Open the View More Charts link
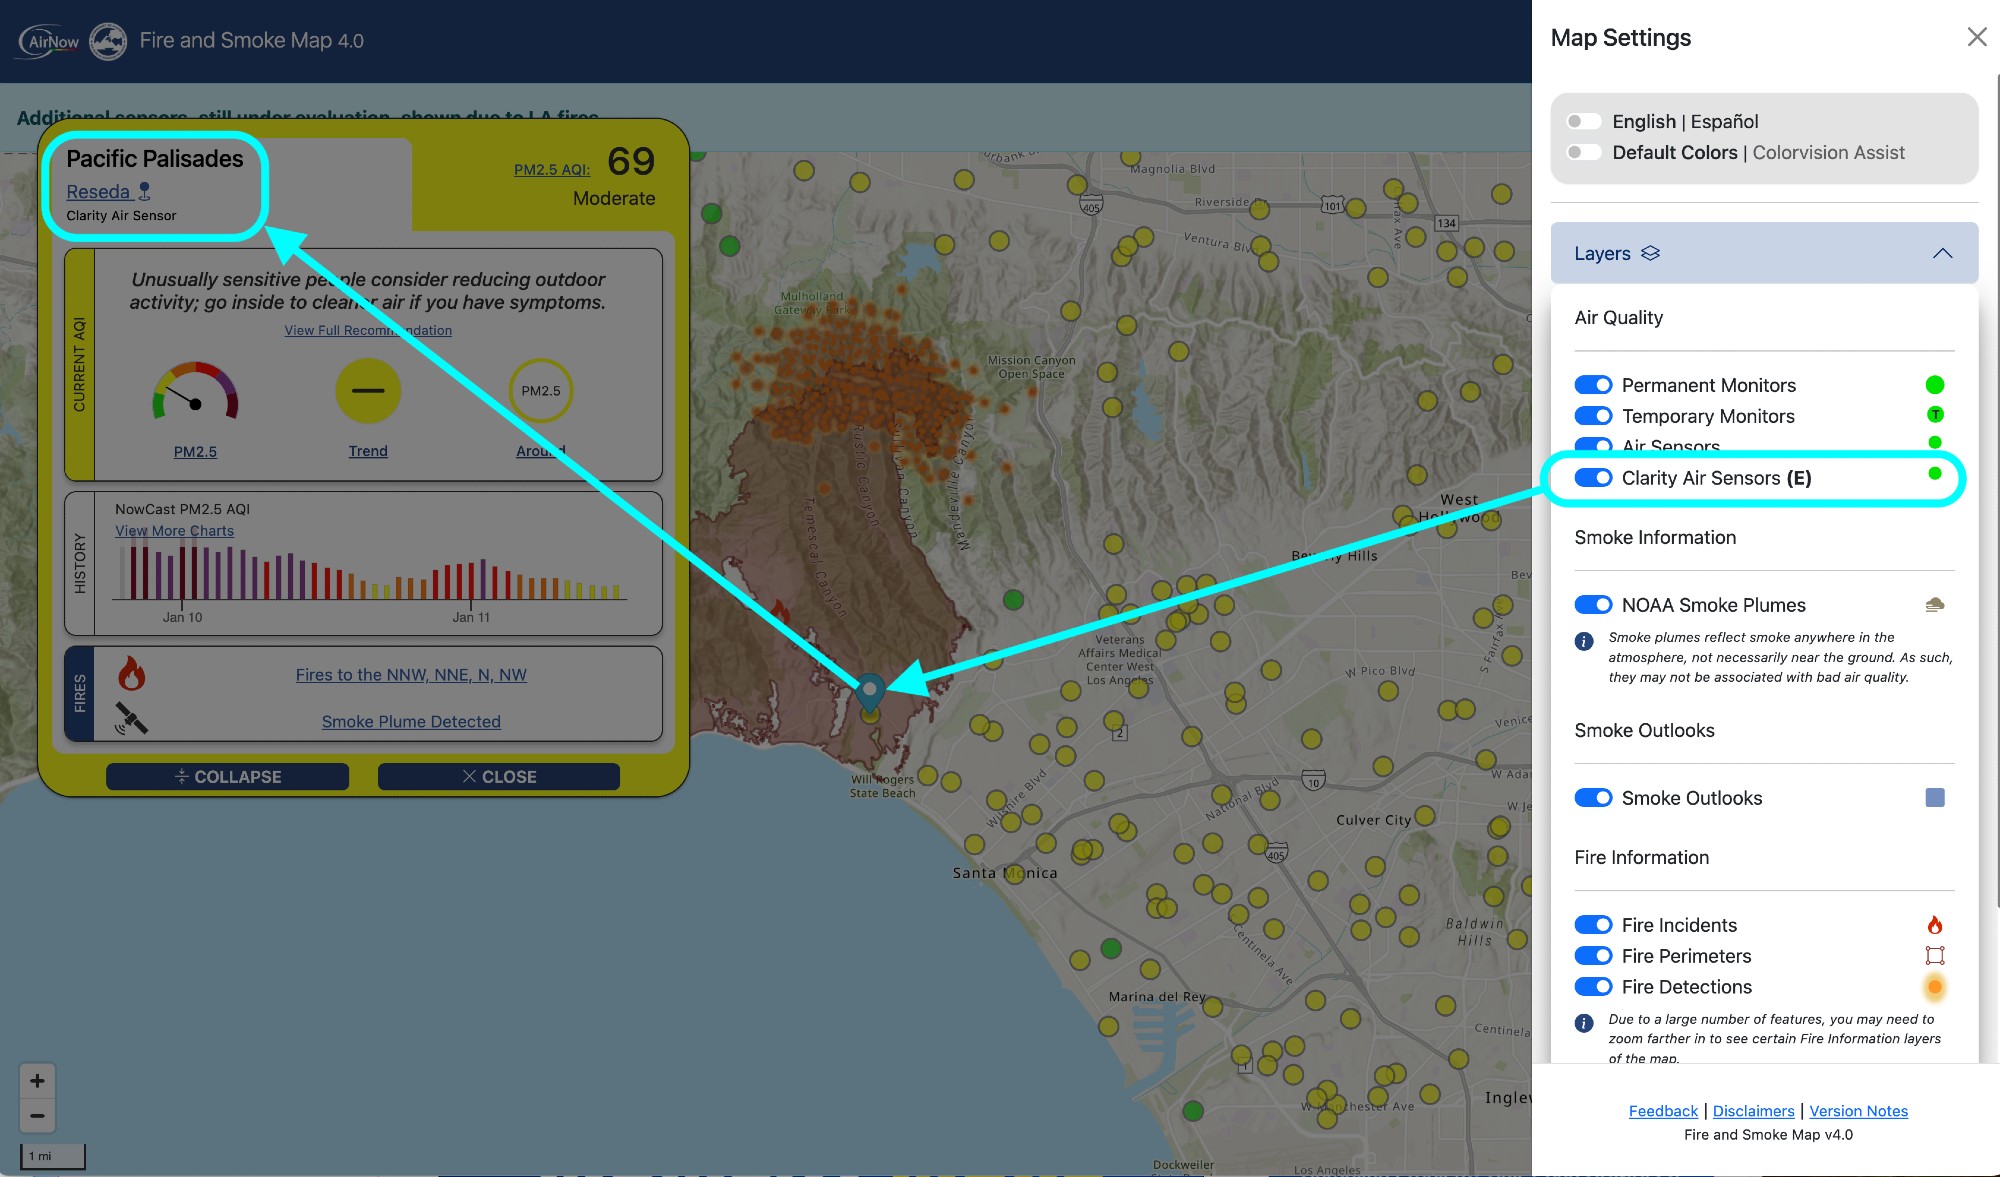 (174, 531)
